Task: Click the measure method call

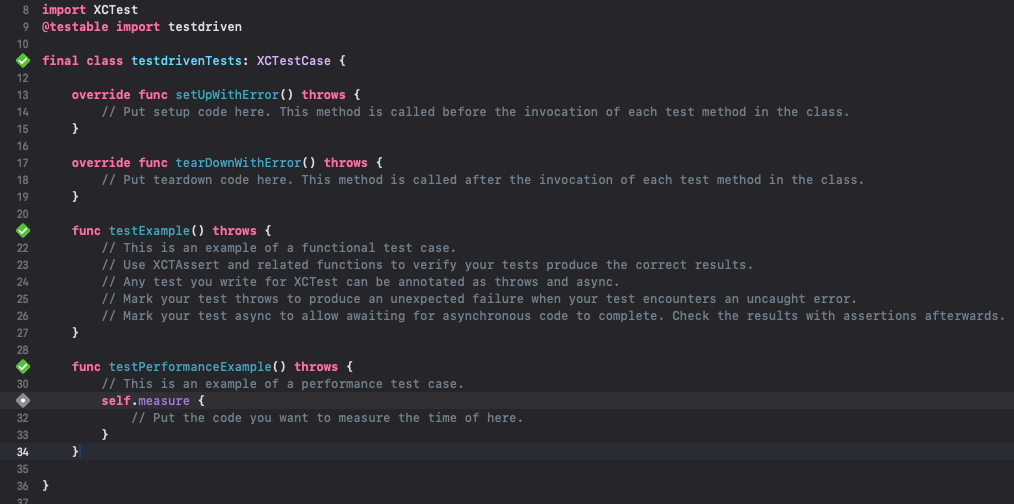Action: click(164, 400)
